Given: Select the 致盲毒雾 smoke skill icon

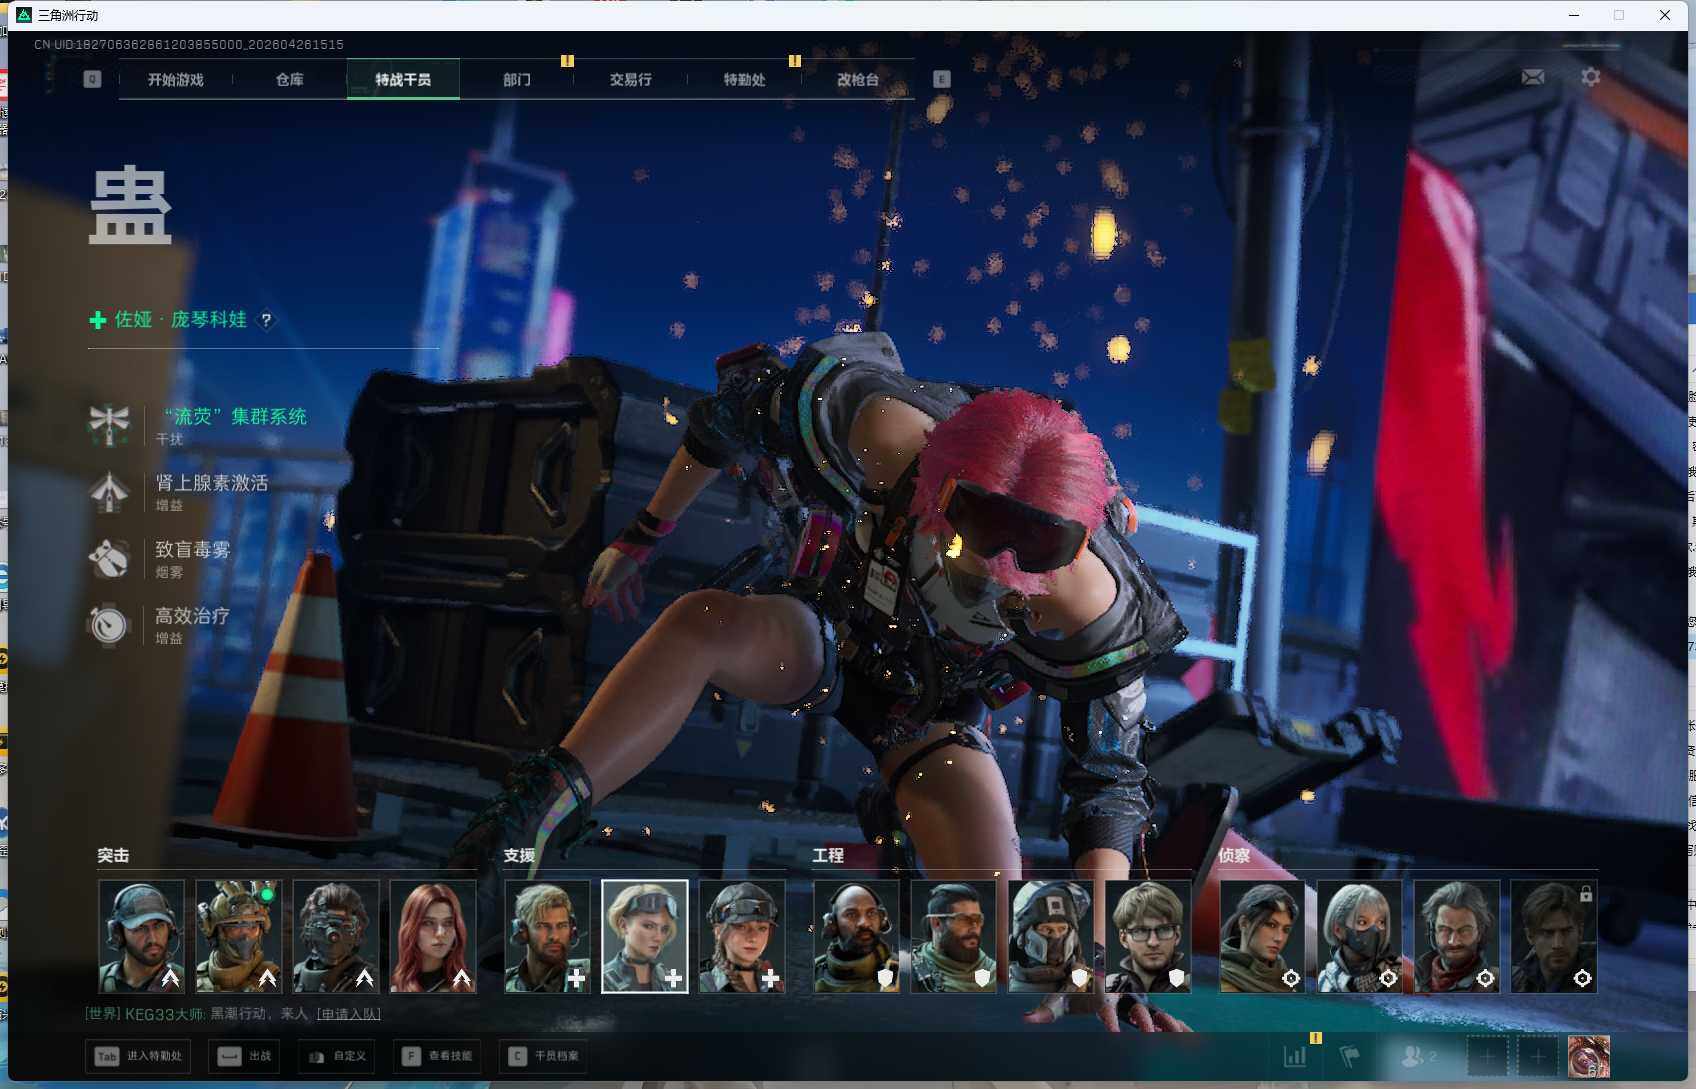Looking at the screenshot, I should click(109, 558).
